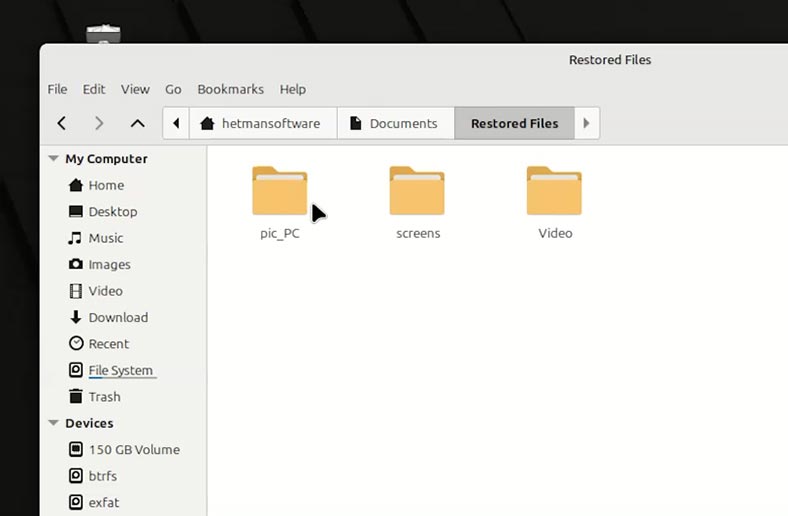The image size is (788, 516).
Task: Open the pic_PC folder
Action: [x=280, y=192]
